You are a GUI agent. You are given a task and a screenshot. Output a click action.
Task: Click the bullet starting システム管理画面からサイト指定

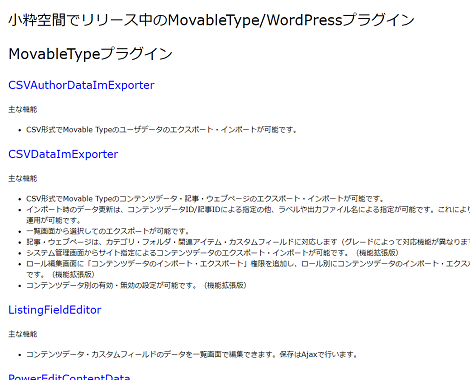[212, 253]
